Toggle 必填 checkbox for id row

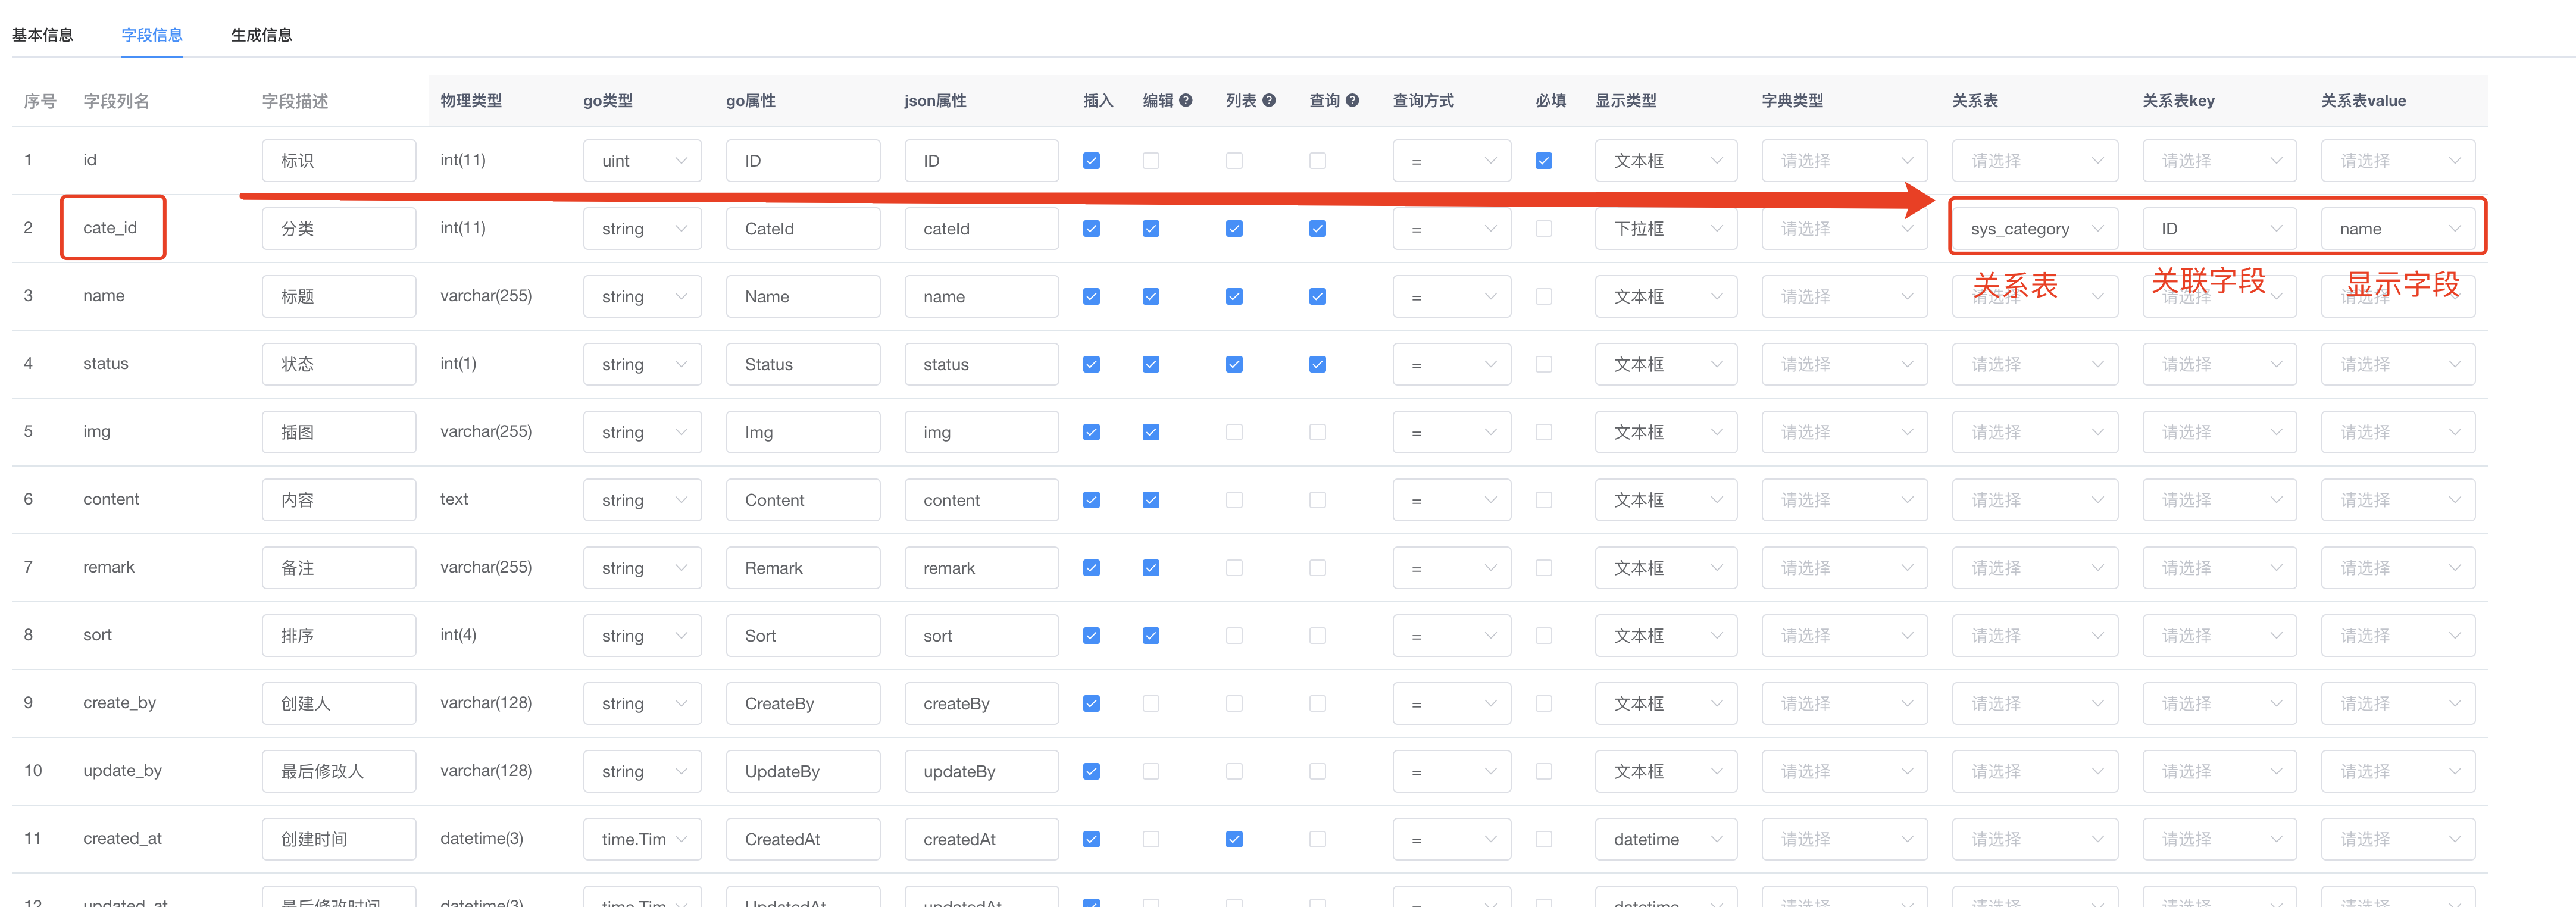1544,161
